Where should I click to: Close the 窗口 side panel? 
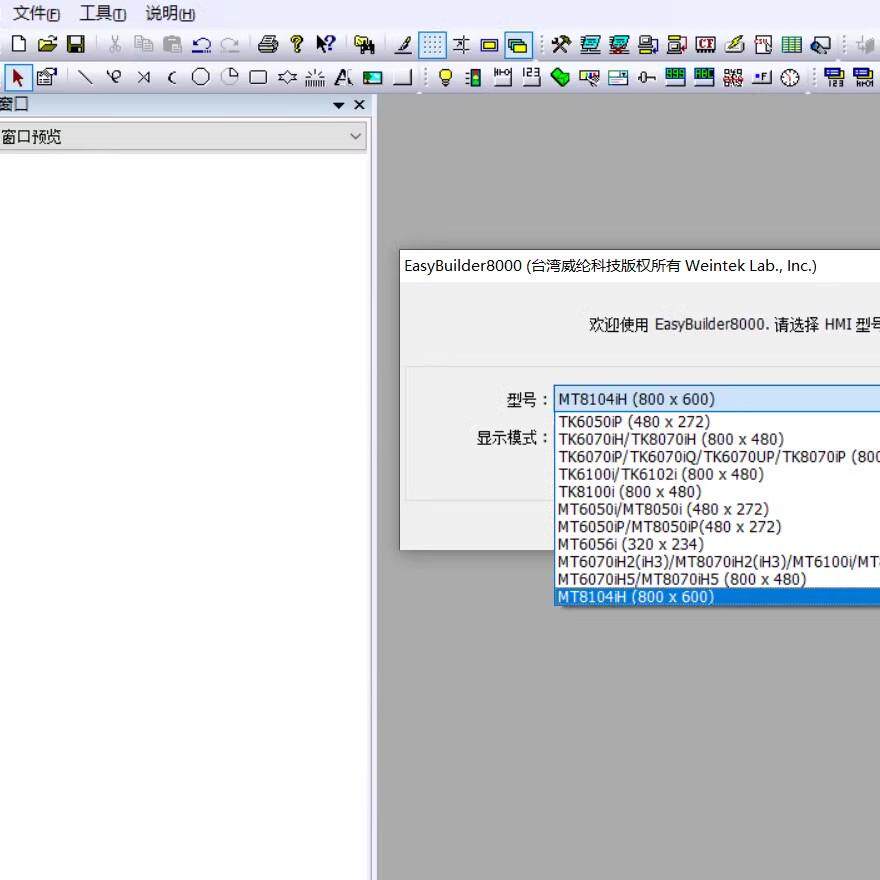pos(360,105)
